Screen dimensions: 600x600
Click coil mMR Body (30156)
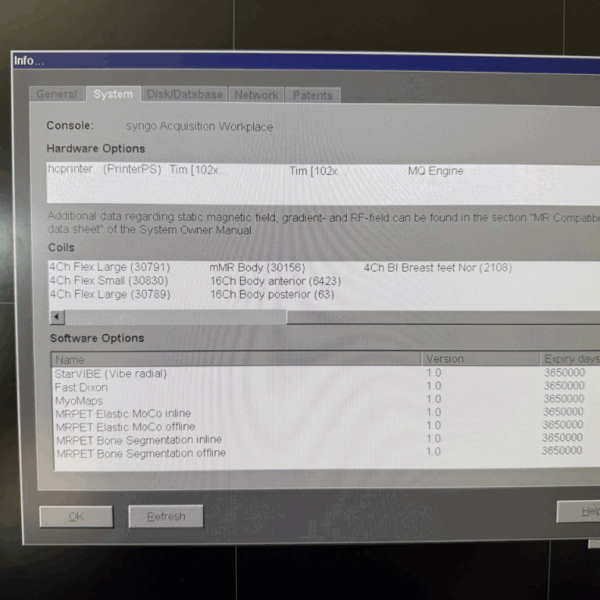257,267
